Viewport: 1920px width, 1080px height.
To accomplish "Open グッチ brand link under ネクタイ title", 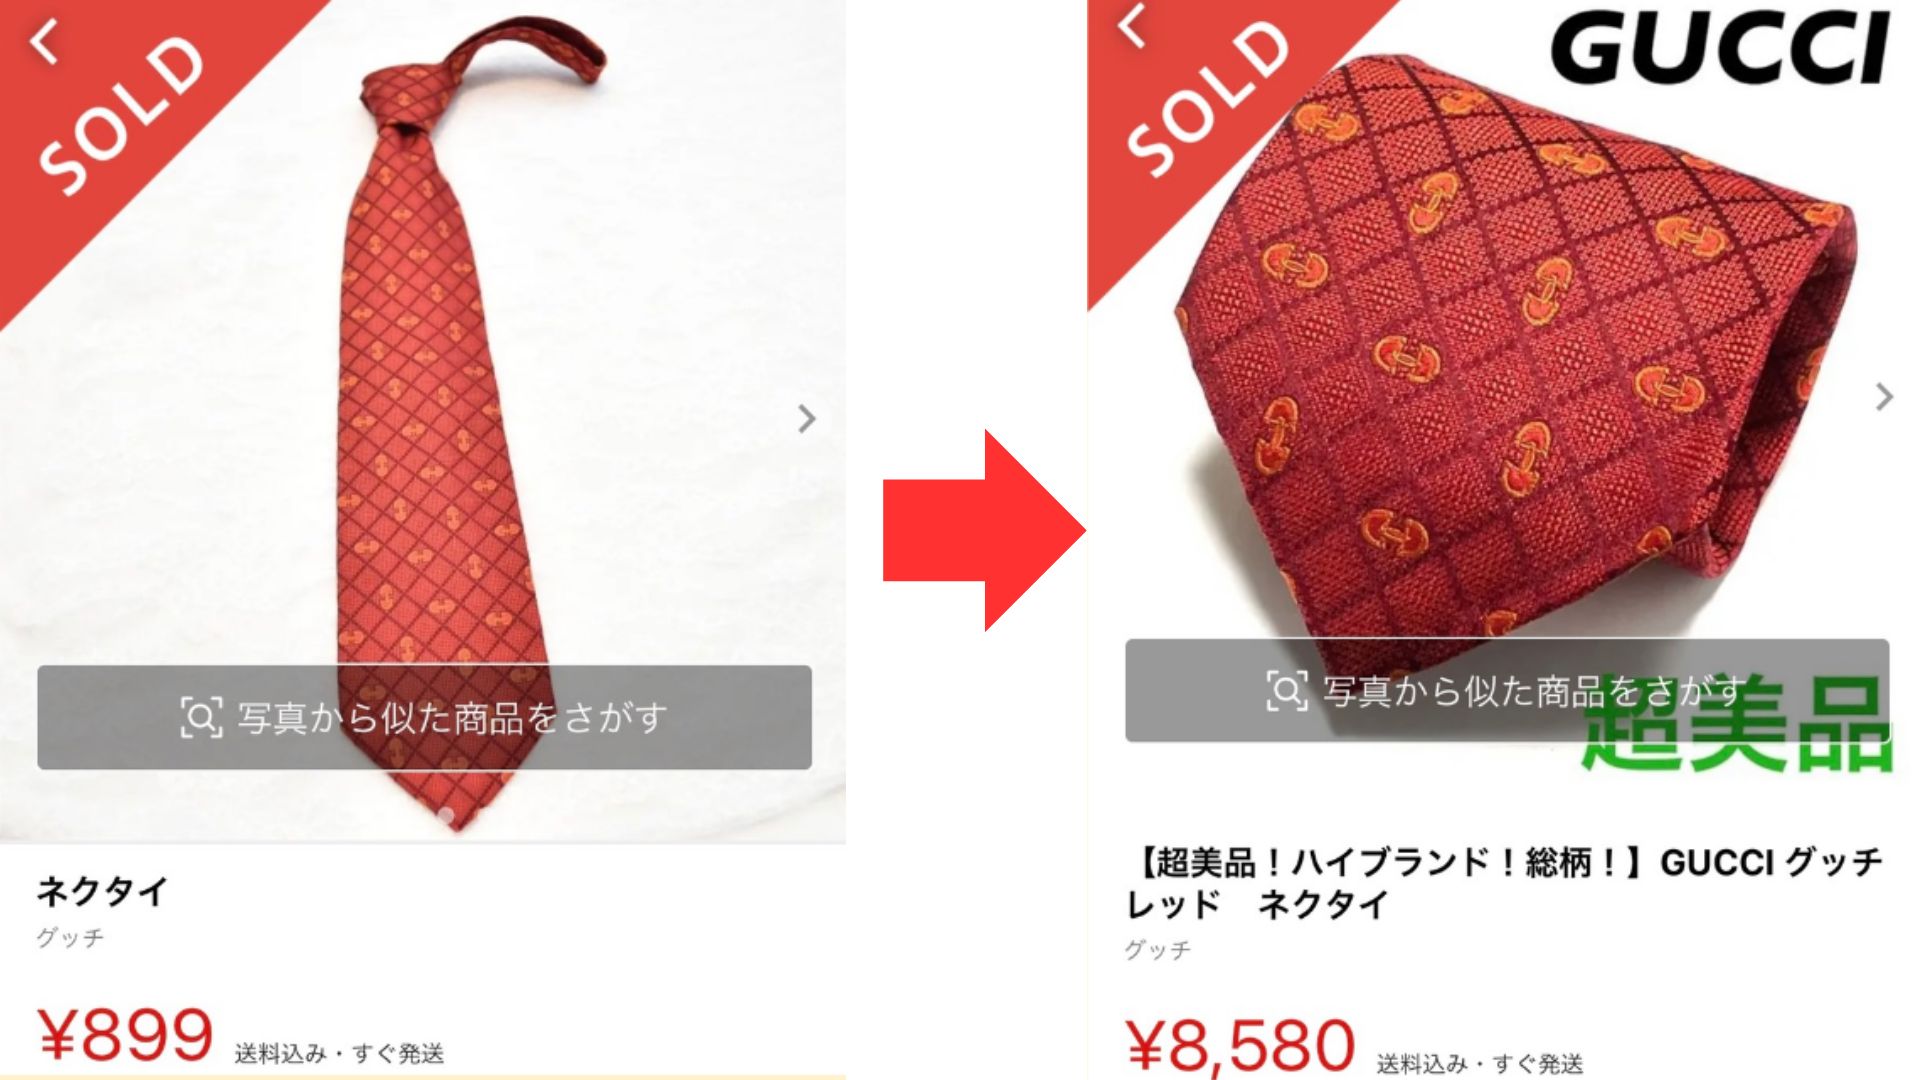I will (70, 937).
